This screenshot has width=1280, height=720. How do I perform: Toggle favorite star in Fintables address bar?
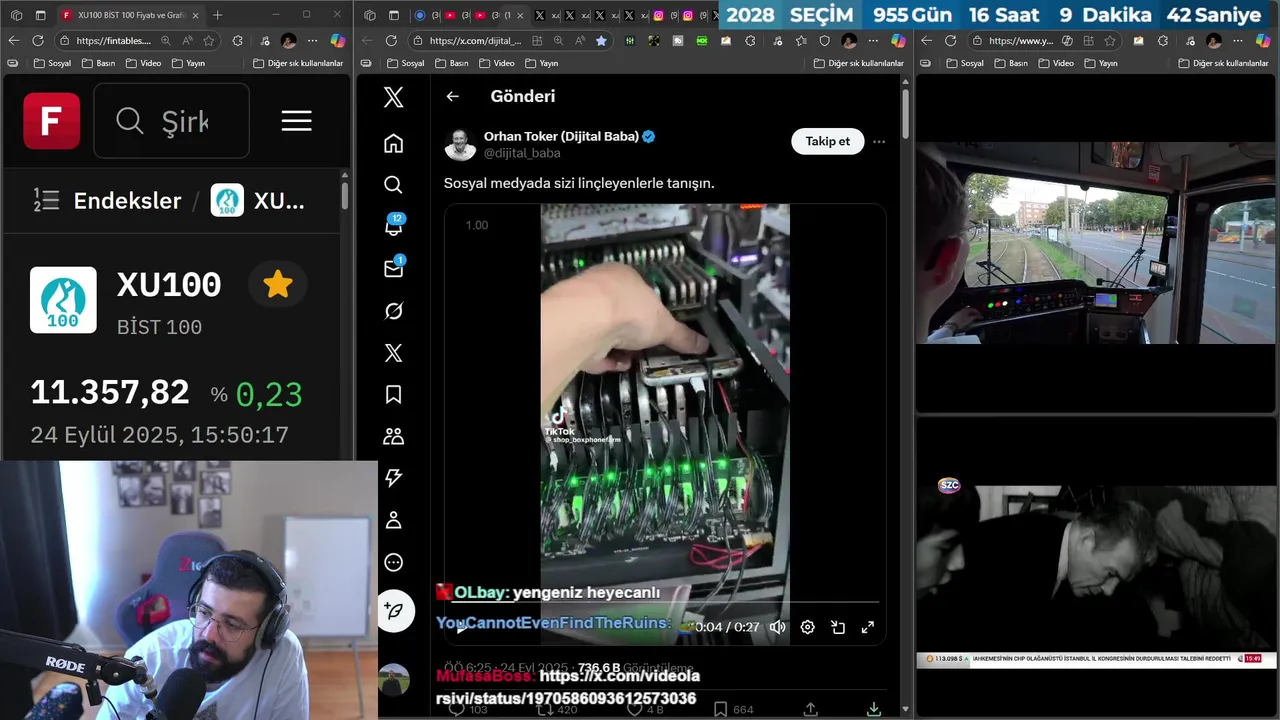209,41
